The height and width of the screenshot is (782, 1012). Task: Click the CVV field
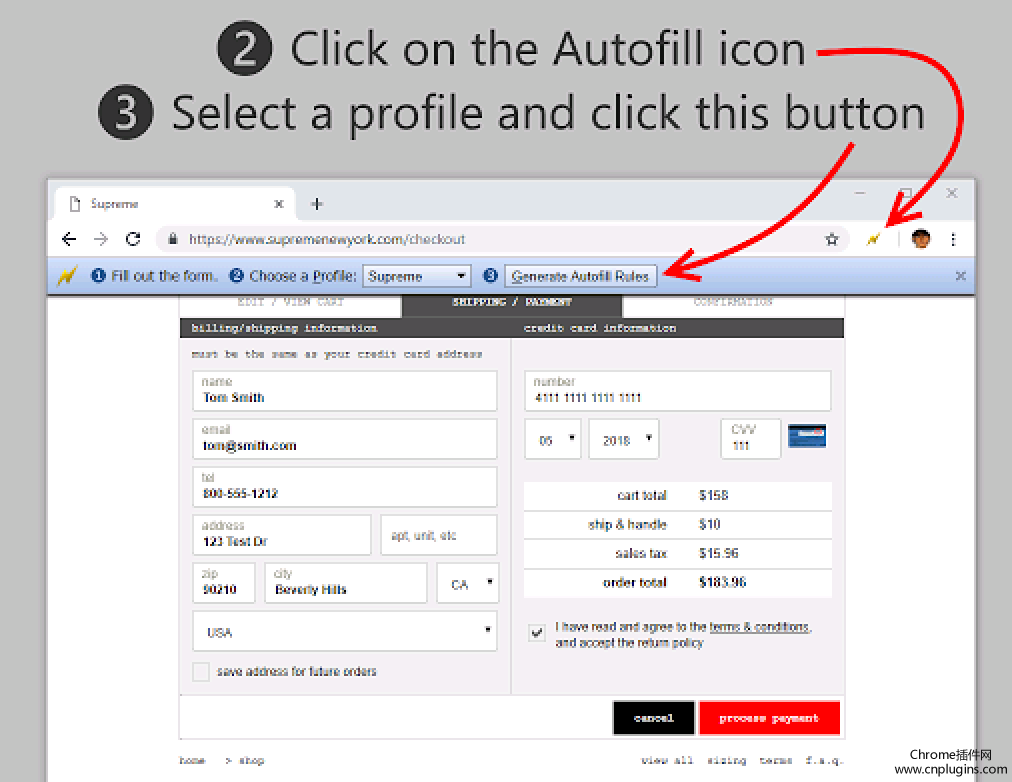click(751, 439)
